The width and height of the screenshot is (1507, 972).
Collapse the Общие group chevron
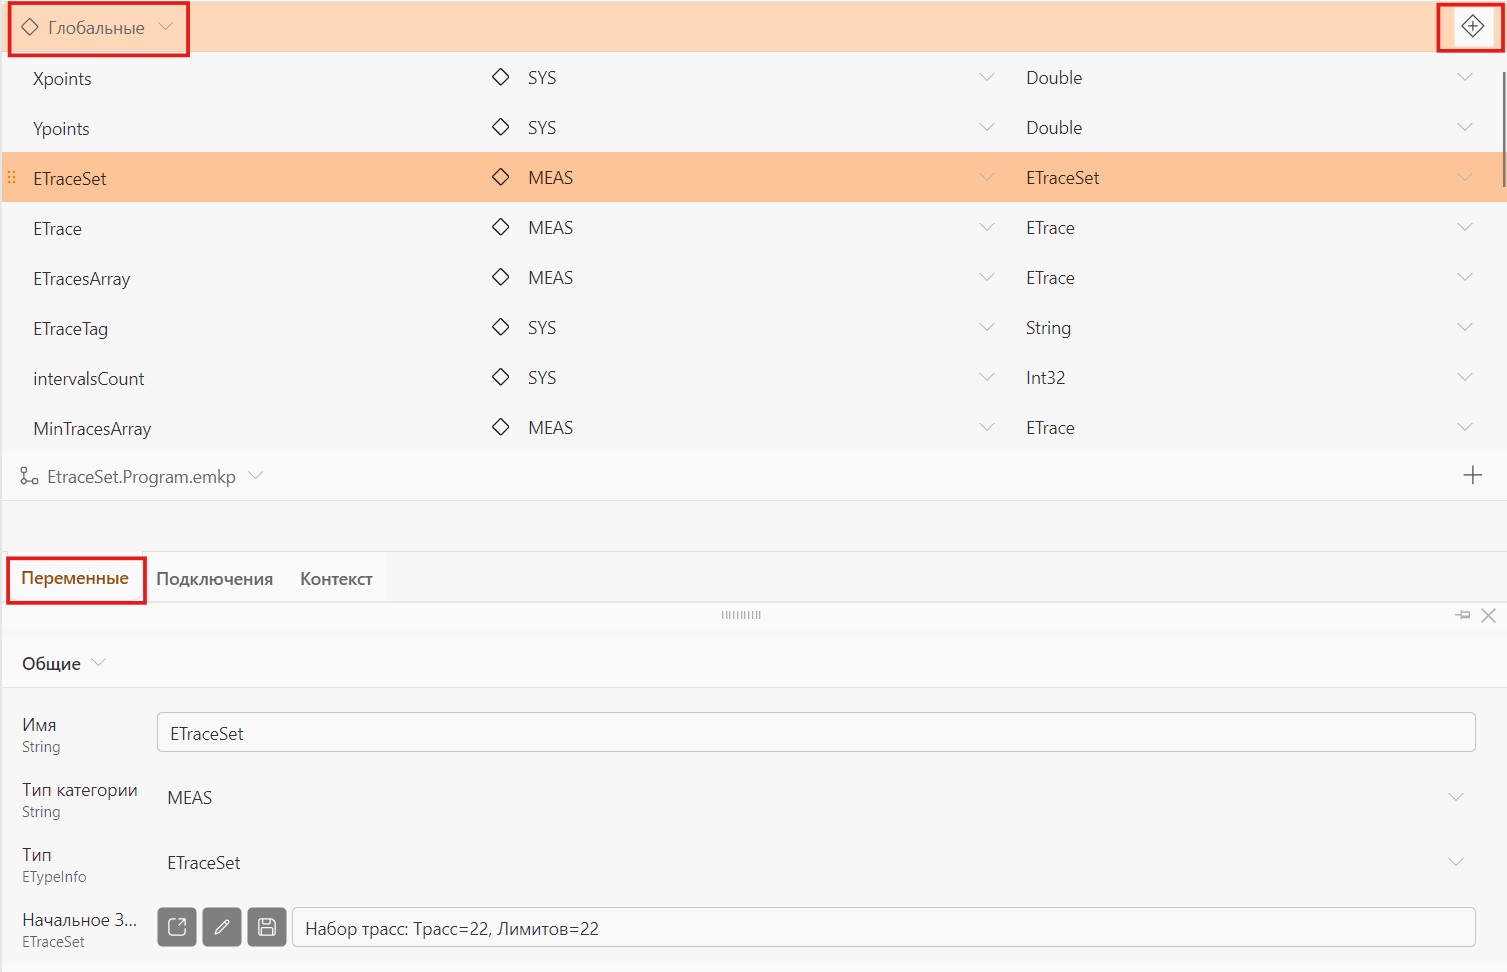[99, 662]
